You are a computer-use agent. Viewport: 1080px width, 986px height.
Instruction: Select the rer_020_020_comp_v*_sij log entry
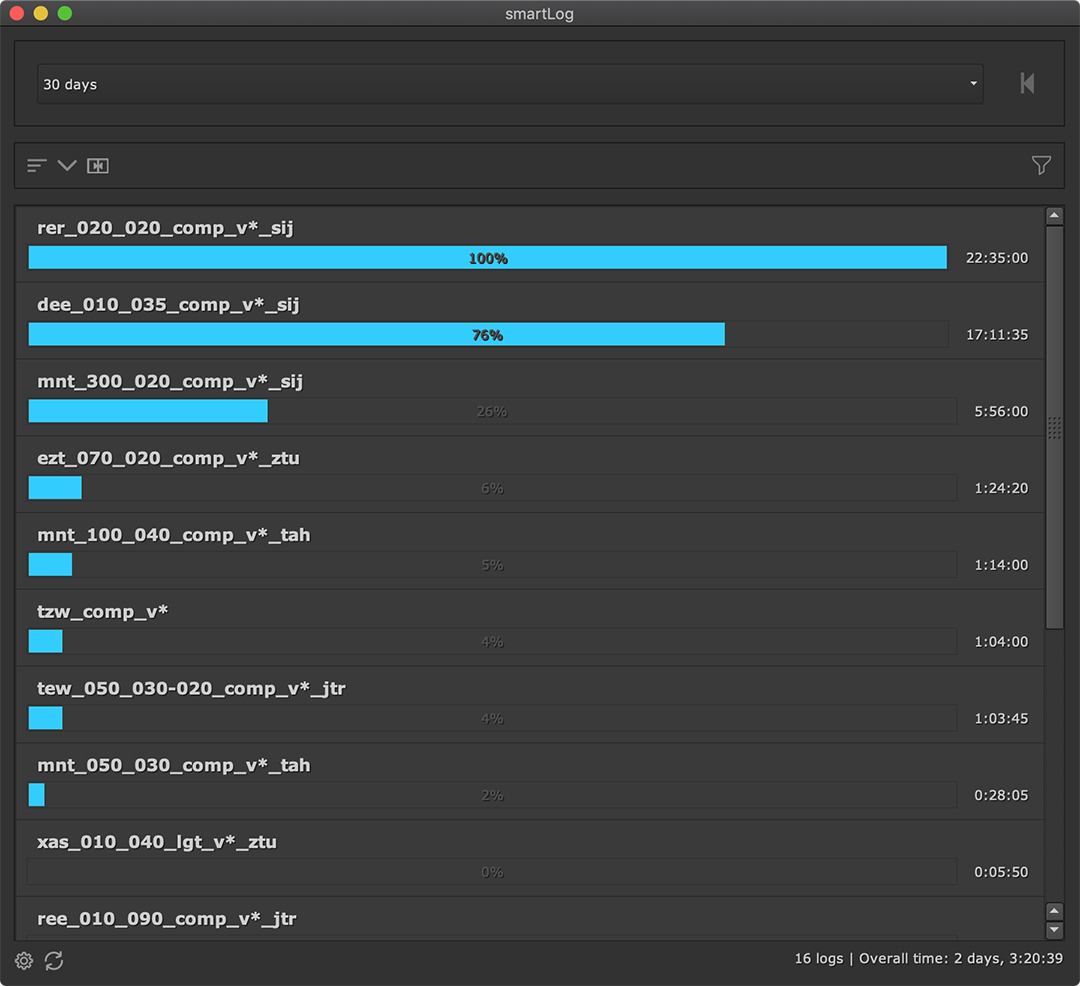pos(165,228)
